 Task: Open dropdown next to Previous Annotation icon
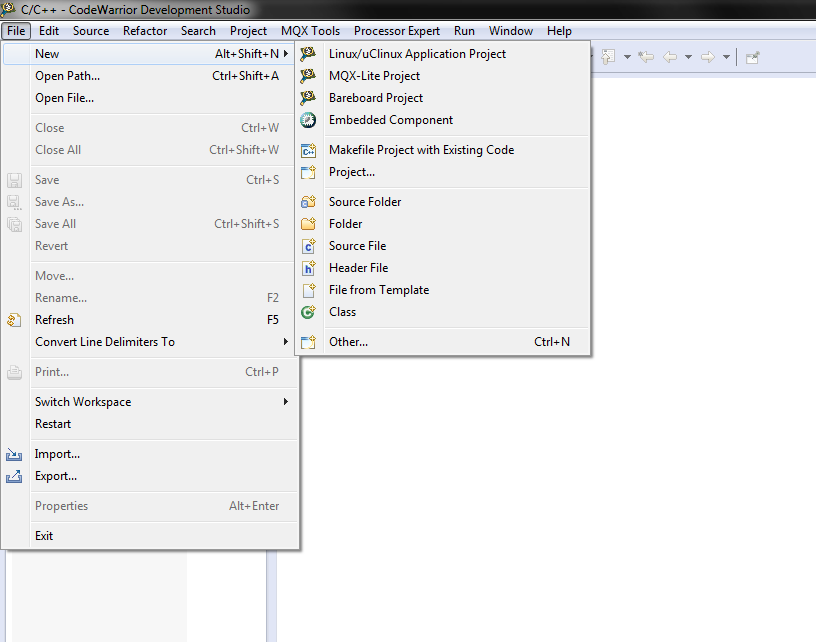[x=627, y=57]
